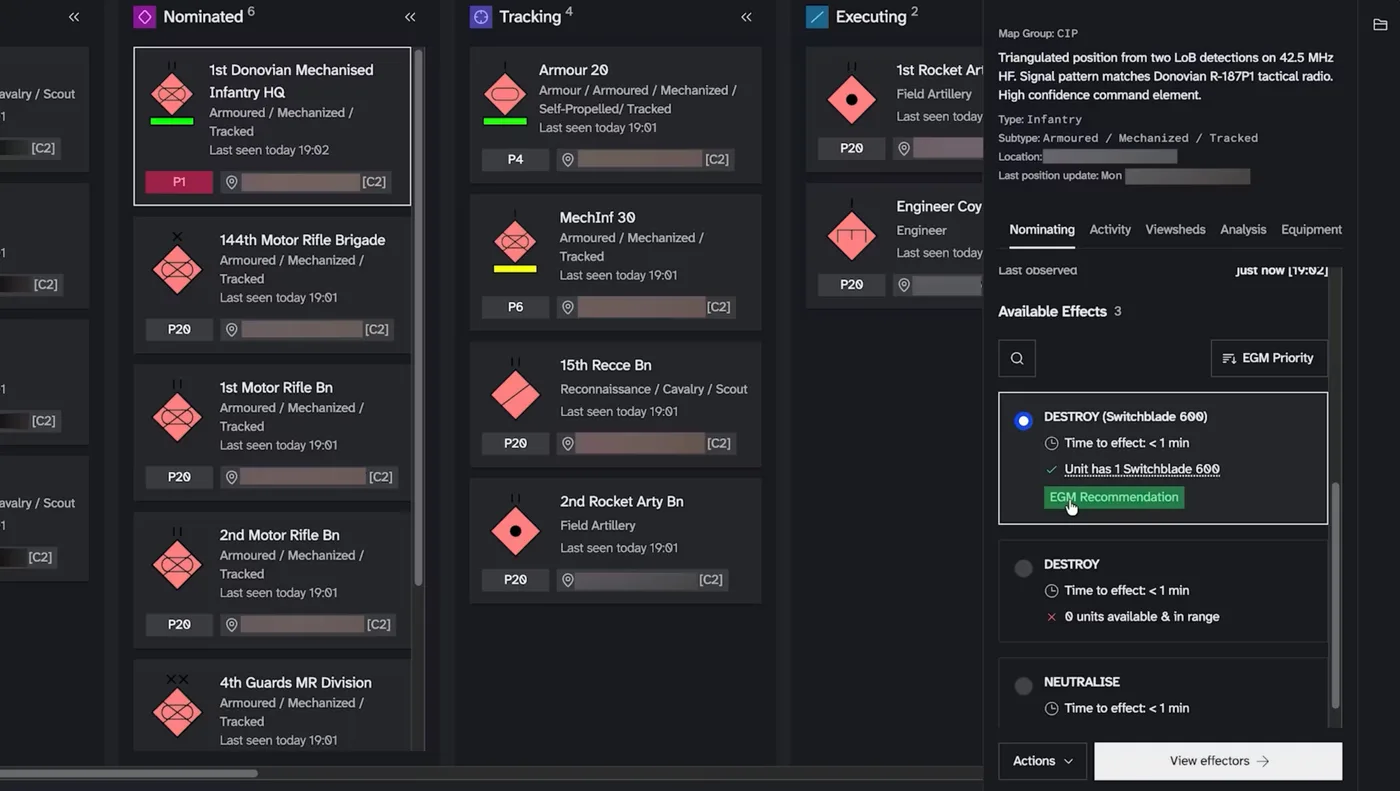Screen dimensions: 1400x791
Task: Select the DESTROY (Switchblade 600) radio option
Action: 1023,421
